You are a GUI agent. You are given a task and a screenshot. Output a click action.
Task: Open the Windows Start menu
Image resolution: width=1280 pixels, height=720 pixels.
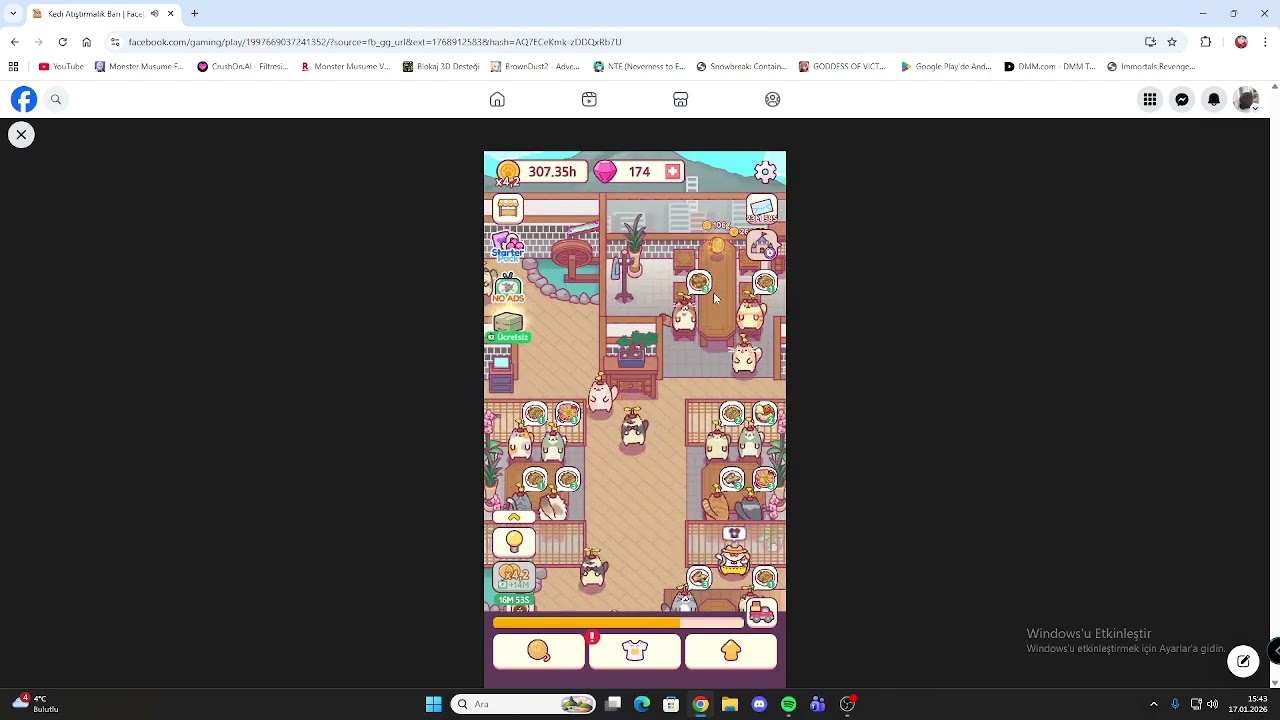tap(433, 704)
